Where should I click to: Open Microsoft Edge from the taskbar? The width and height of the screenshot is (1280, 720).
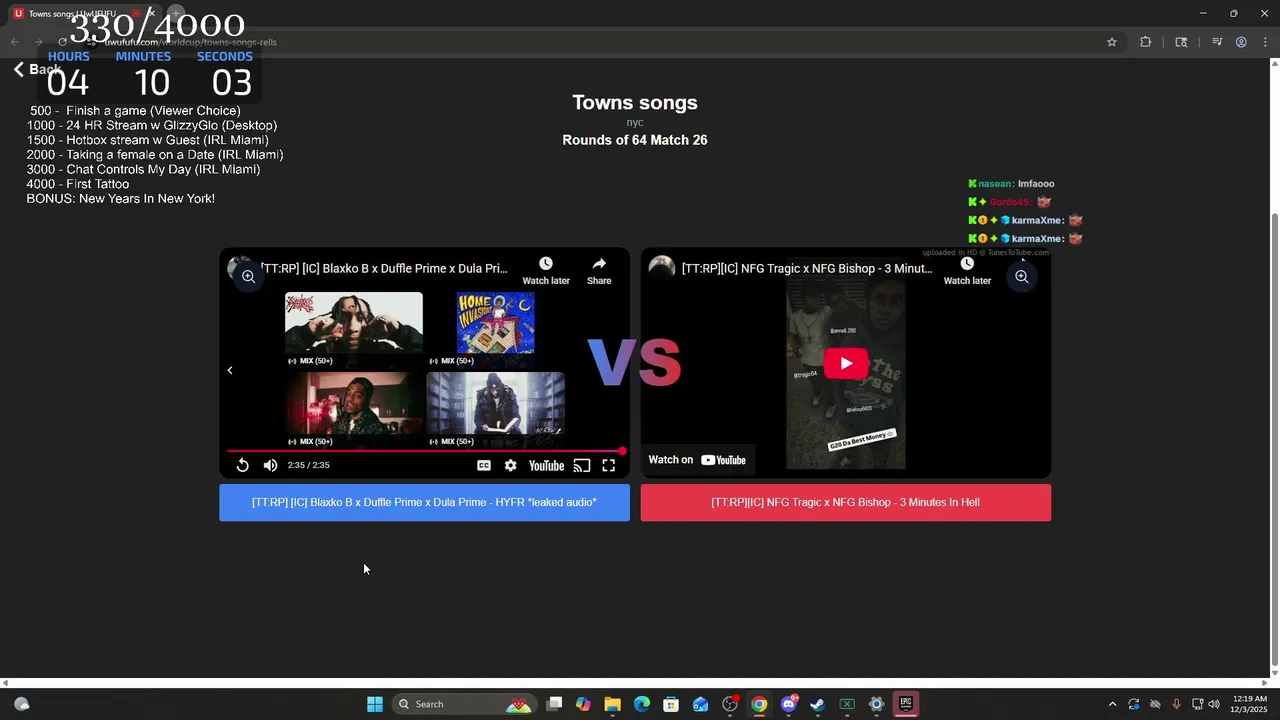[642, 704]
